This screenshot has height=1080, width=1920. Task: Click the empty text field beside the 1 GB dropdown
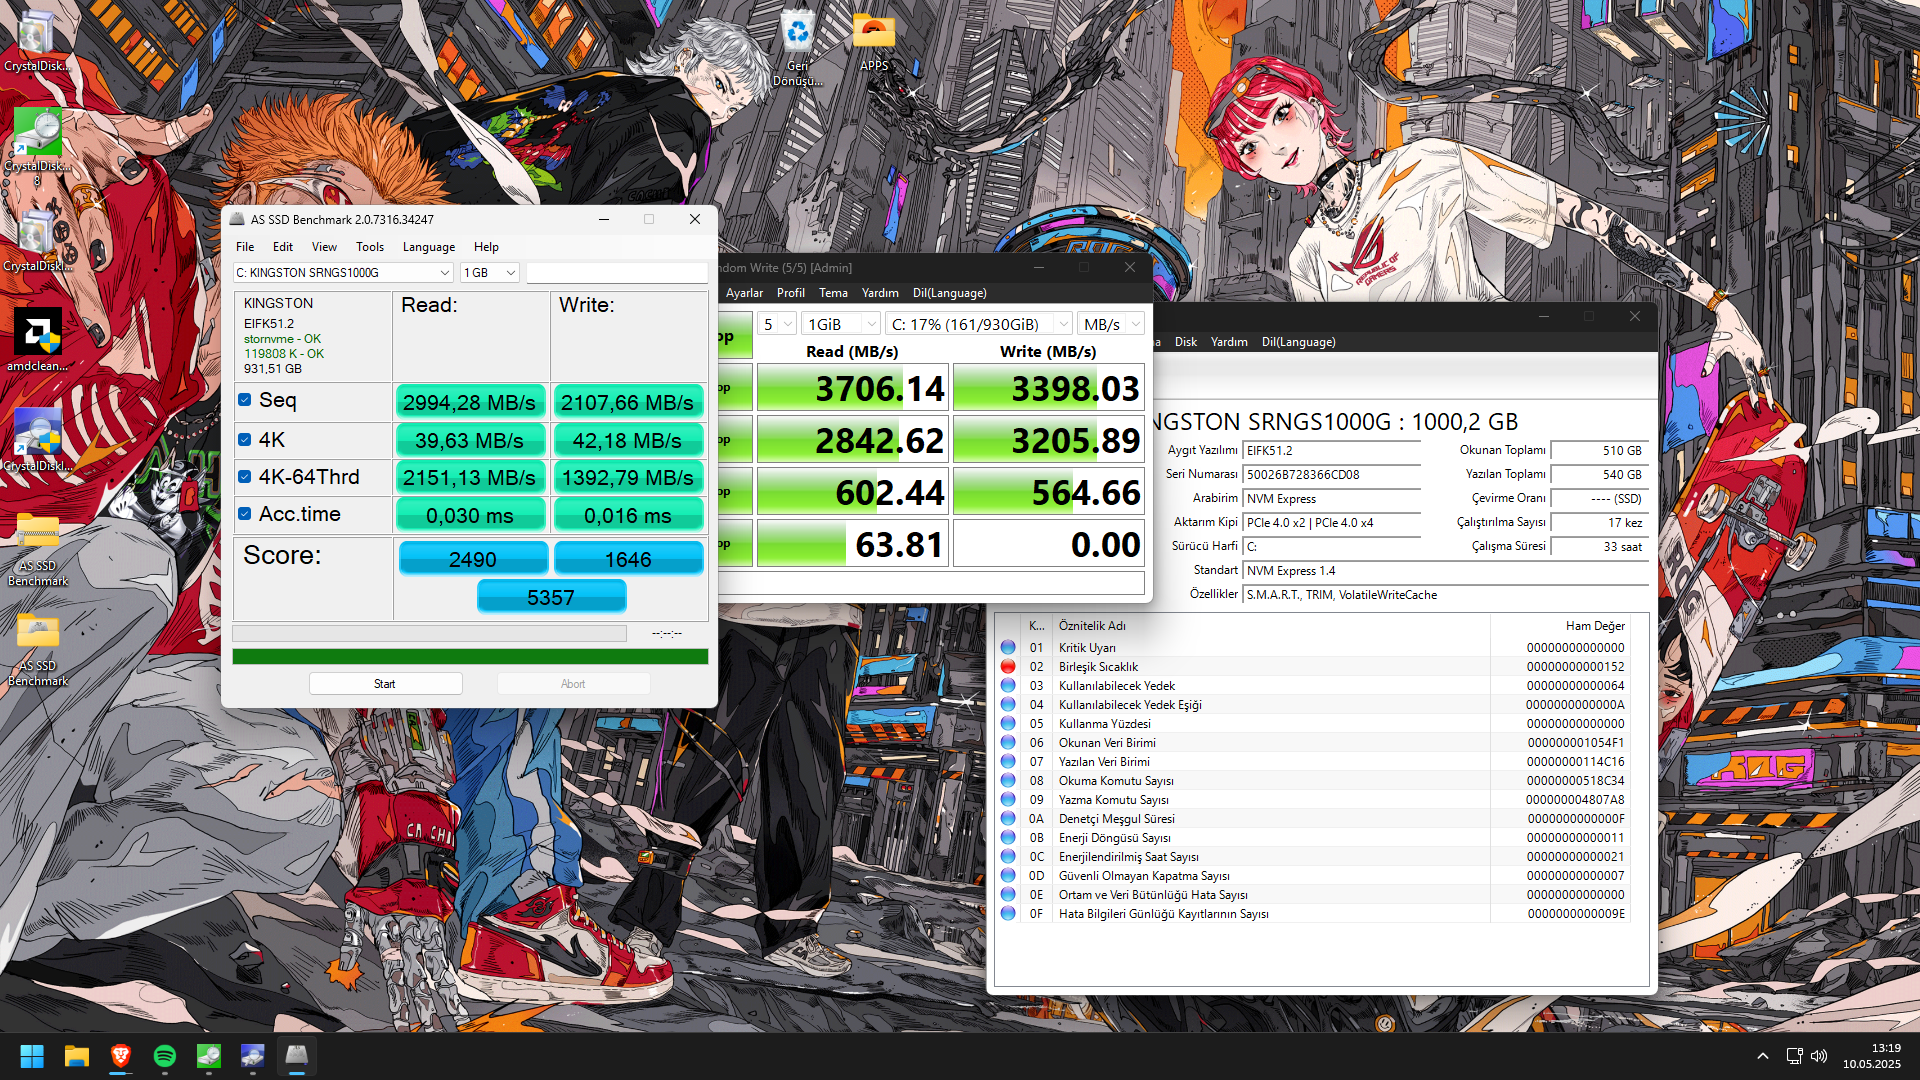(x=617, y=273)
